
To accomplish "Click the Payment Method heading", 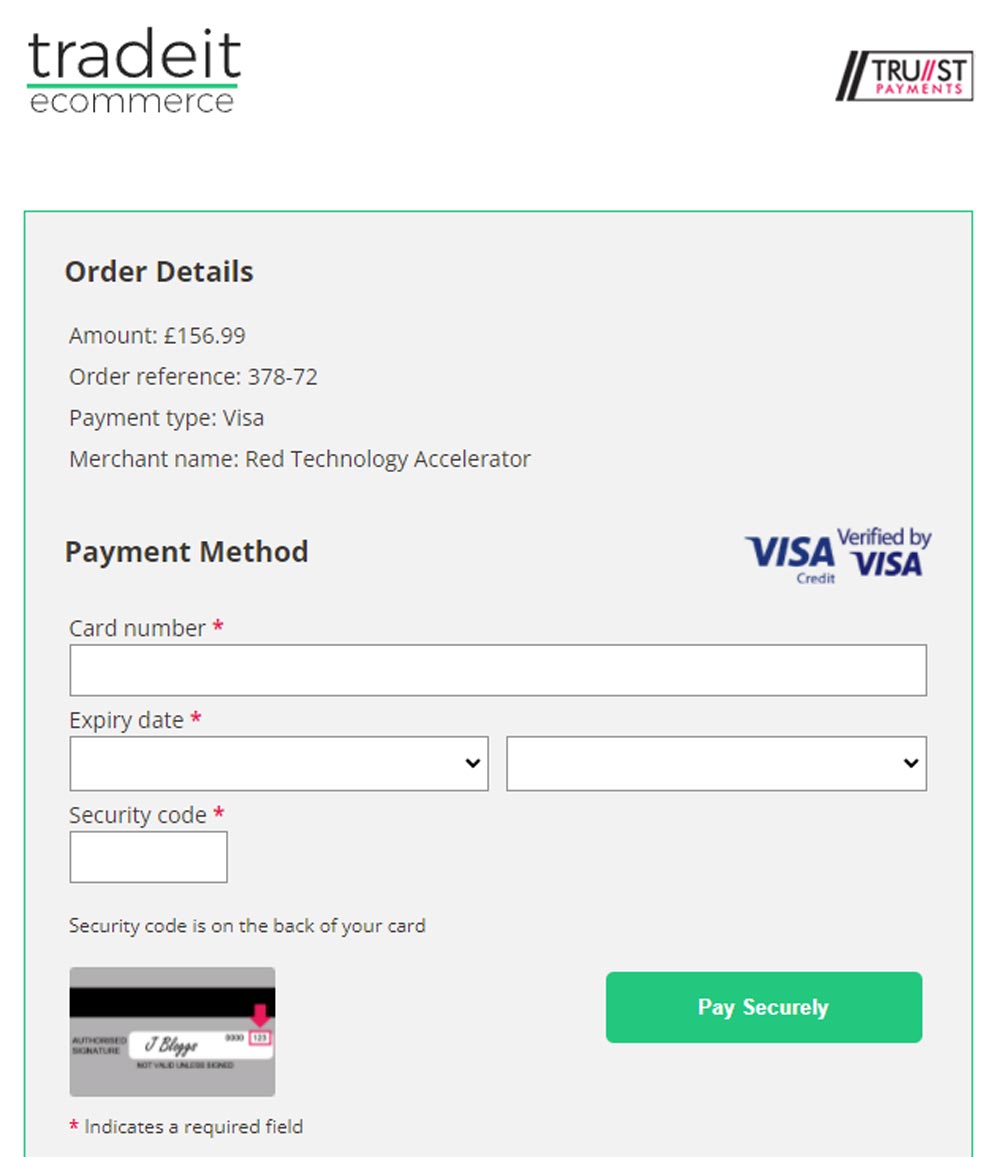I will [x=186, y=552].
